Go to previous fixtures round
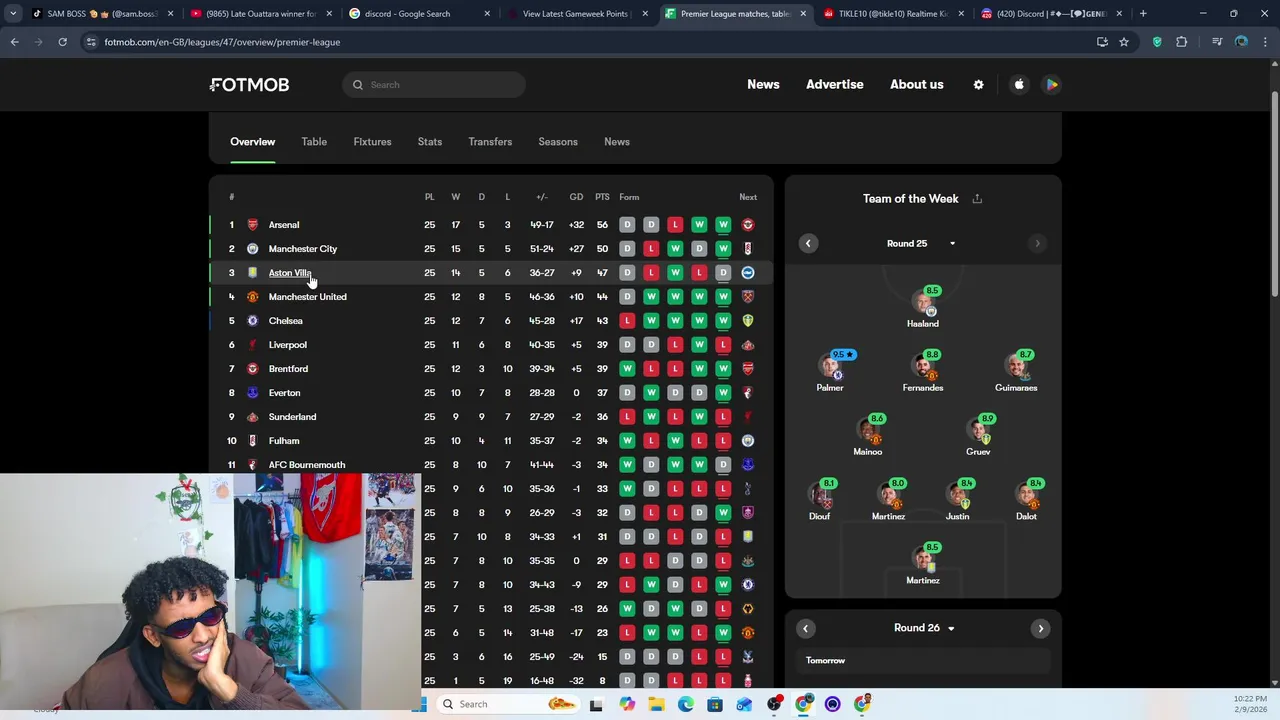Viewport: 1280px width, 720px height. [x=806, y=629]
